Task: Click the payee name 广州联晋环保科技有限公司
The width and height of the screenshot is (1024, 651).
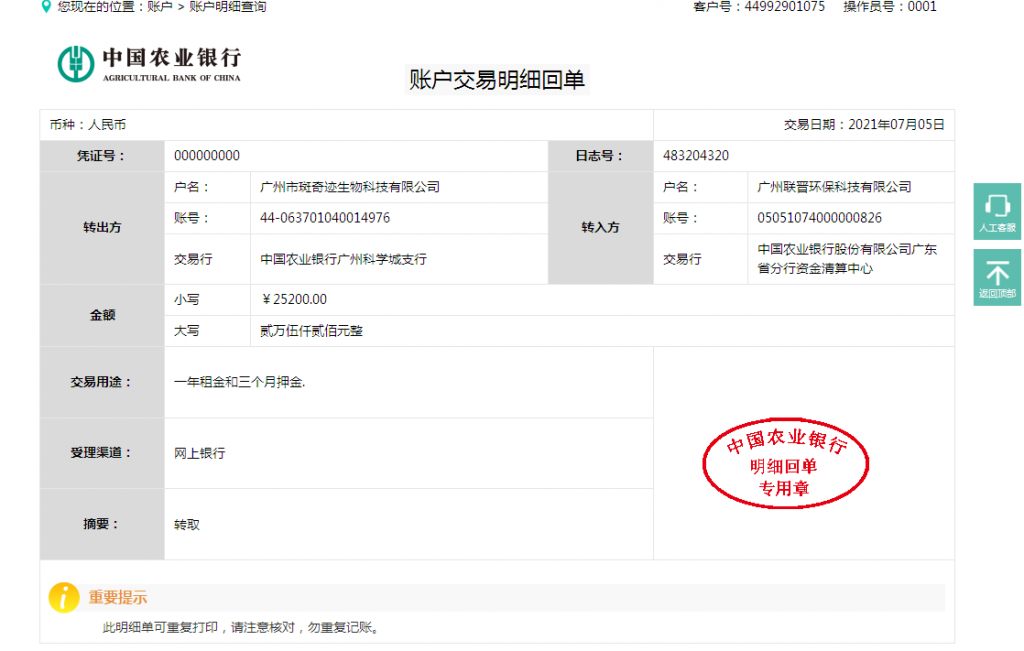Action: [x=835, y=187]
